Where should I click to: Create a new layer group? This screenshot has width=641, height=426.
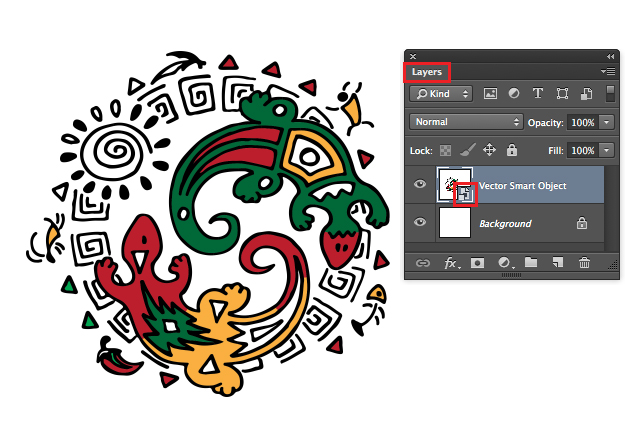(x=531, y=263)
